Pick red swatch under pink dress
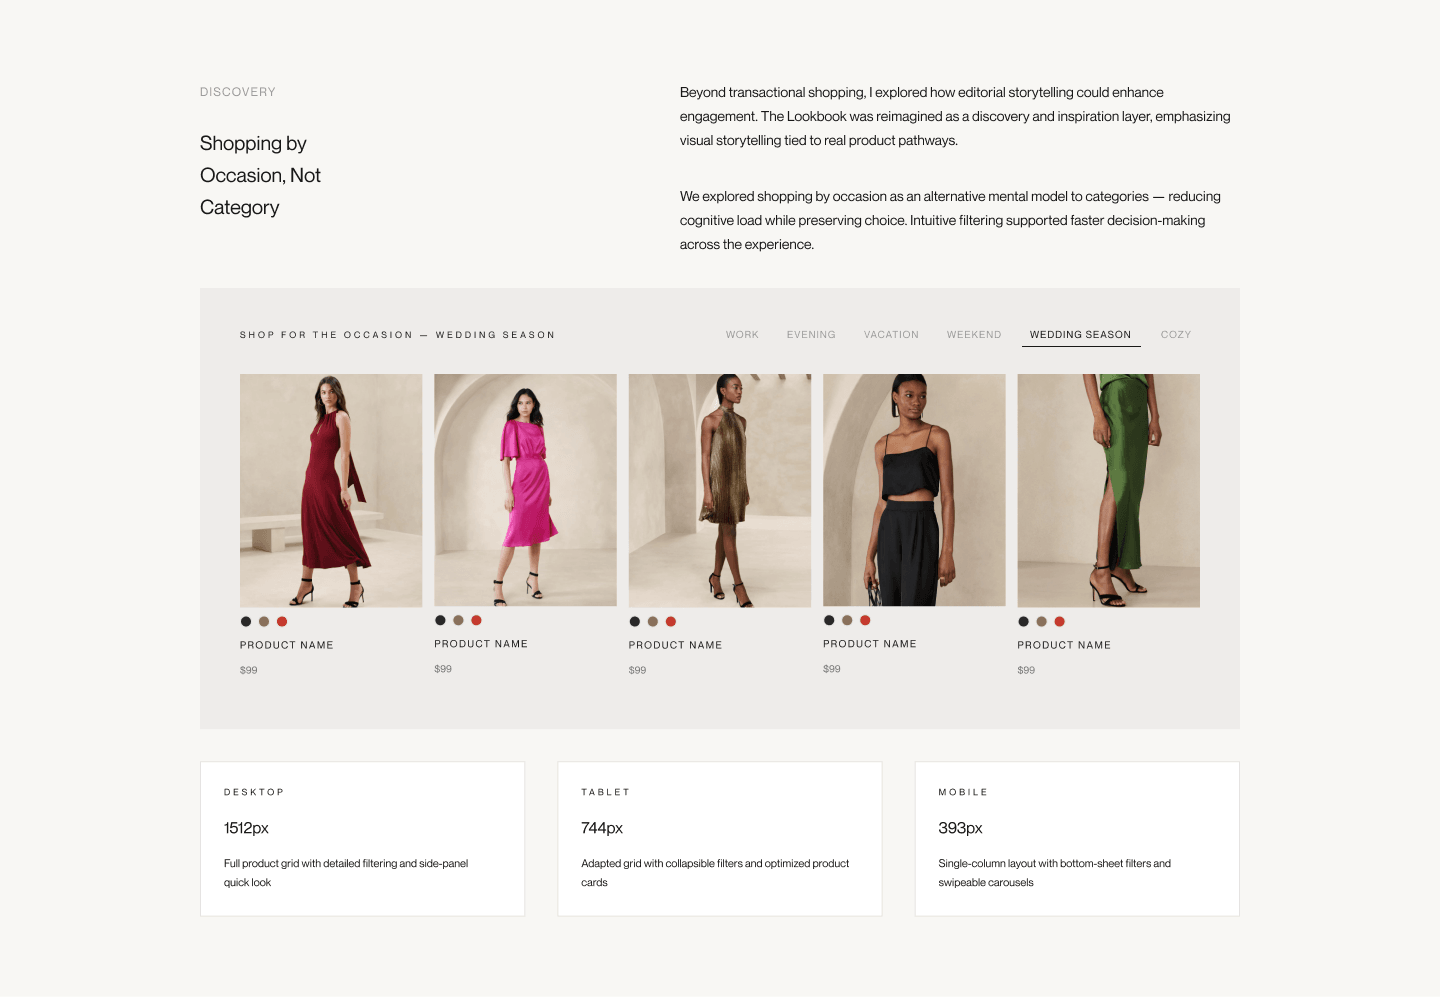The height and width of the screenshot is (997, 1440). coord(476,620)
